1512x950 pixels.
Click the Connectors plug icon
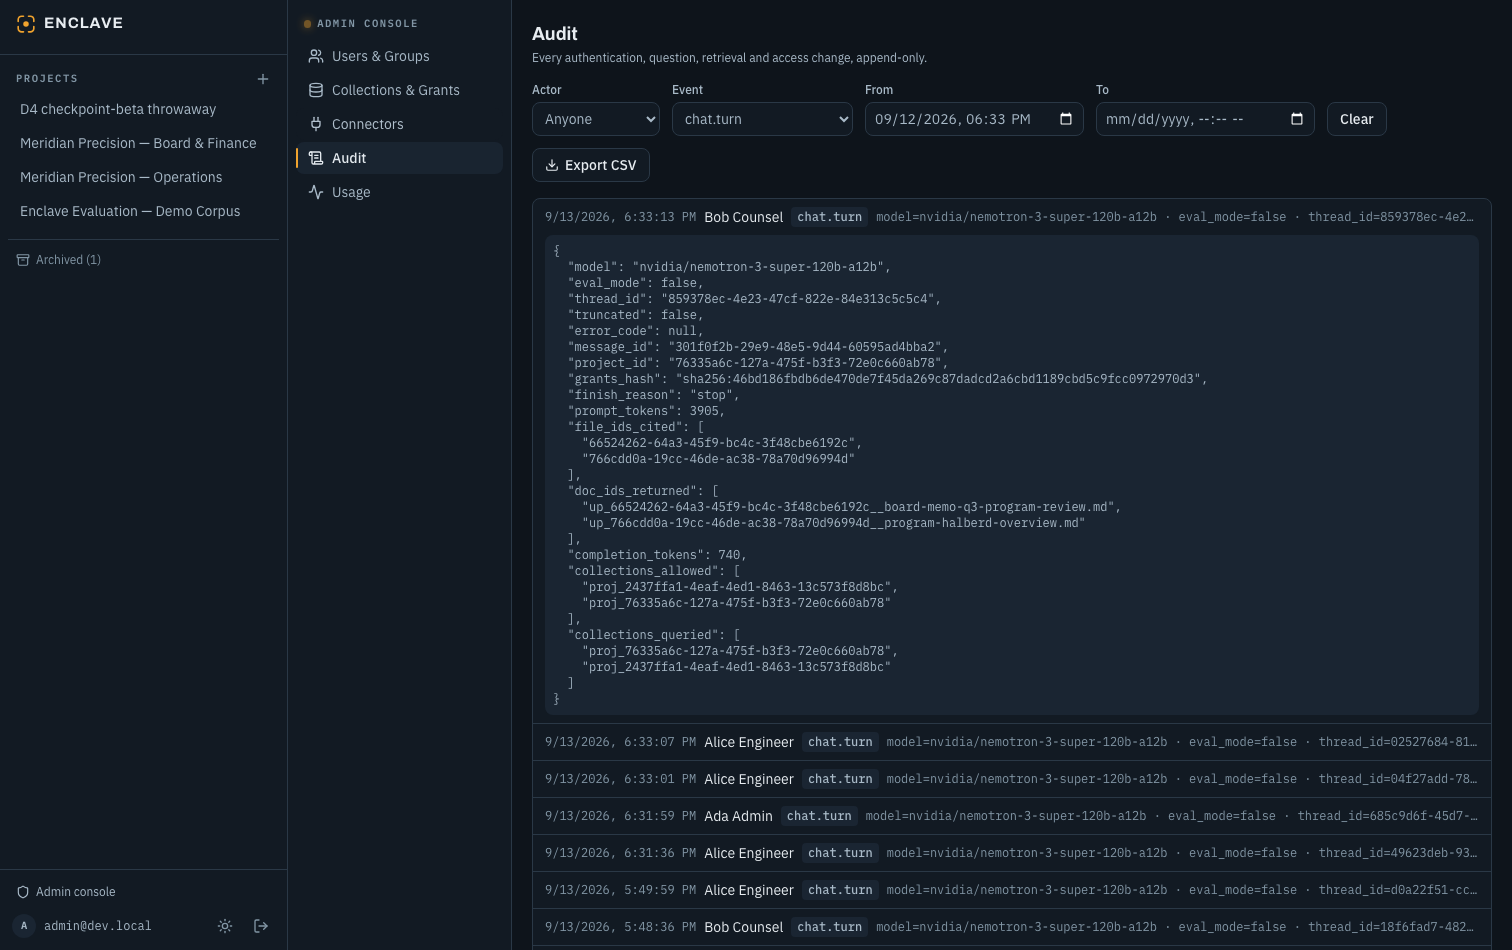coord(316,124)
